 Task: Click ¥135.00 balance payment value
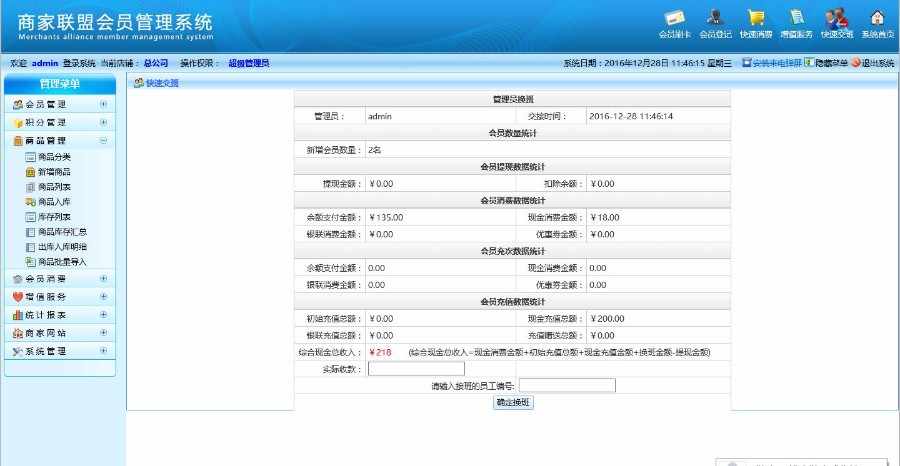[x=386, y=218]
